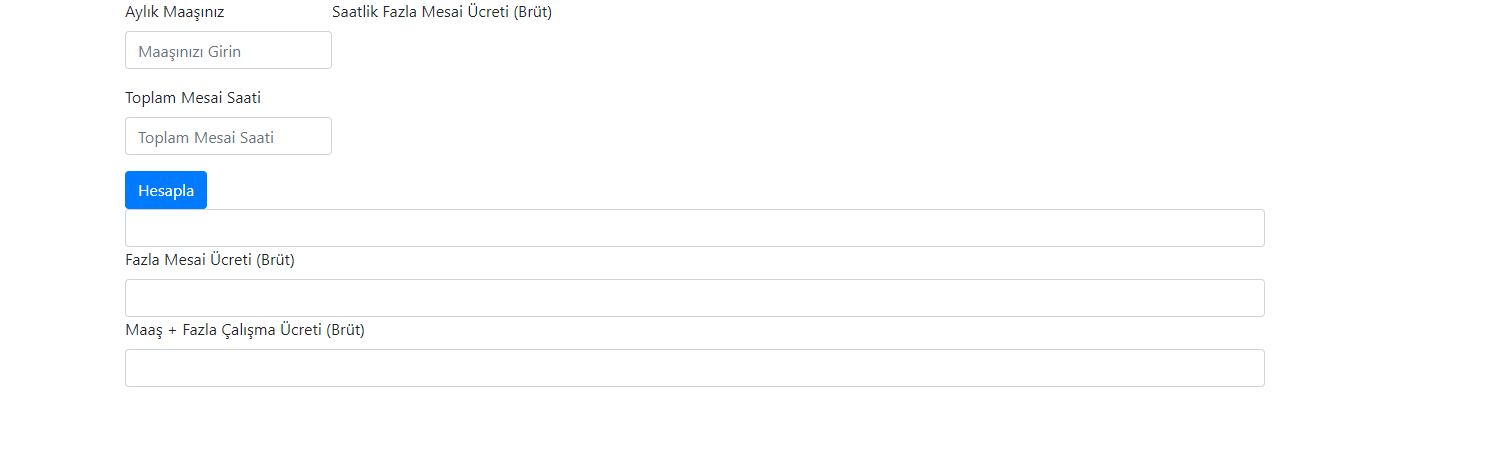The width and height of the screenshot is (1490, 473).
Task: Click the field under Fazla Mesai Ücreti (Brüt)
Action: point(694,298)
